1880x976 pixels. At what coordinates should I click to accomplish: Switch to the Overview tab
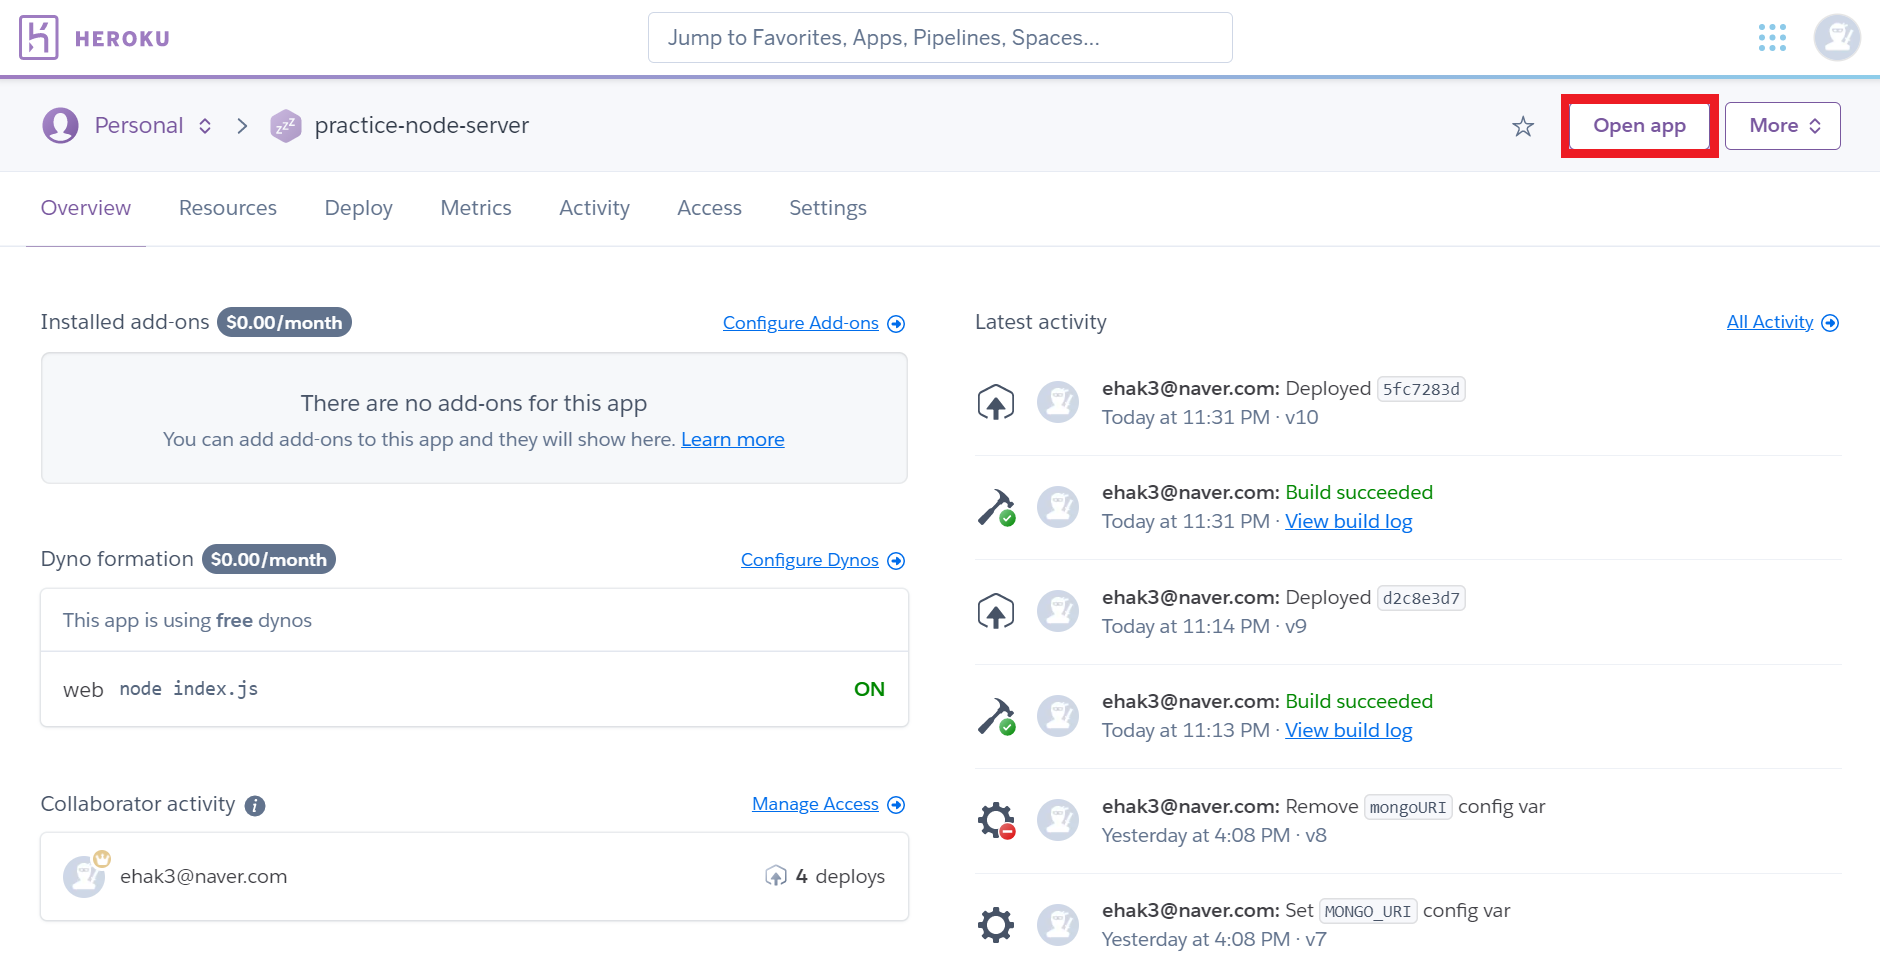(x=86, y=208)
